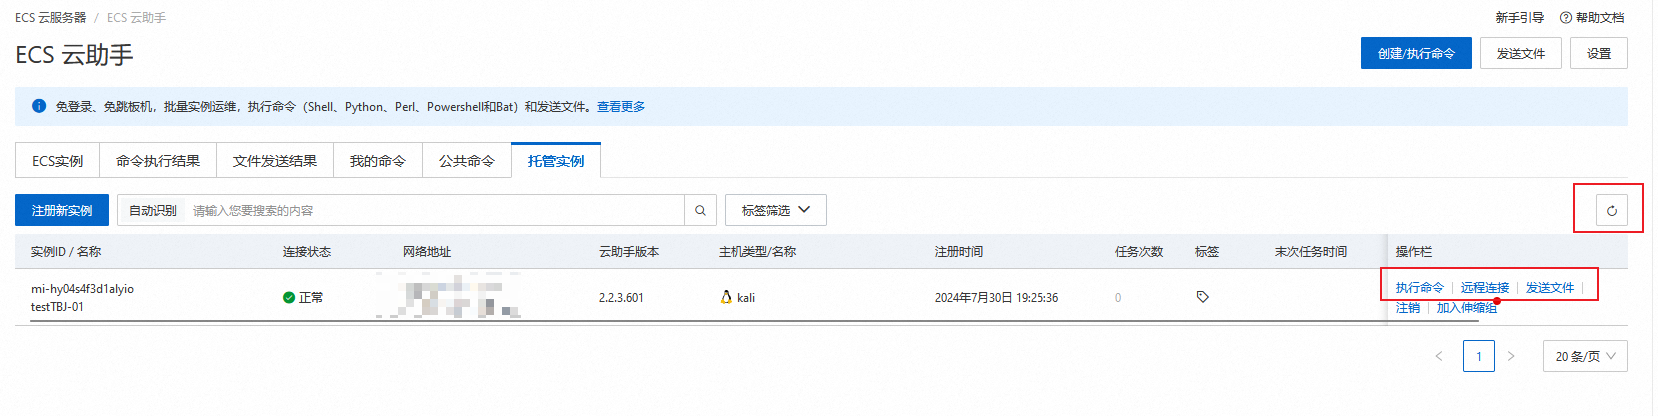1658x416 pixels.
Task: Open the 新手引导 link
Action: point(1520,18)
